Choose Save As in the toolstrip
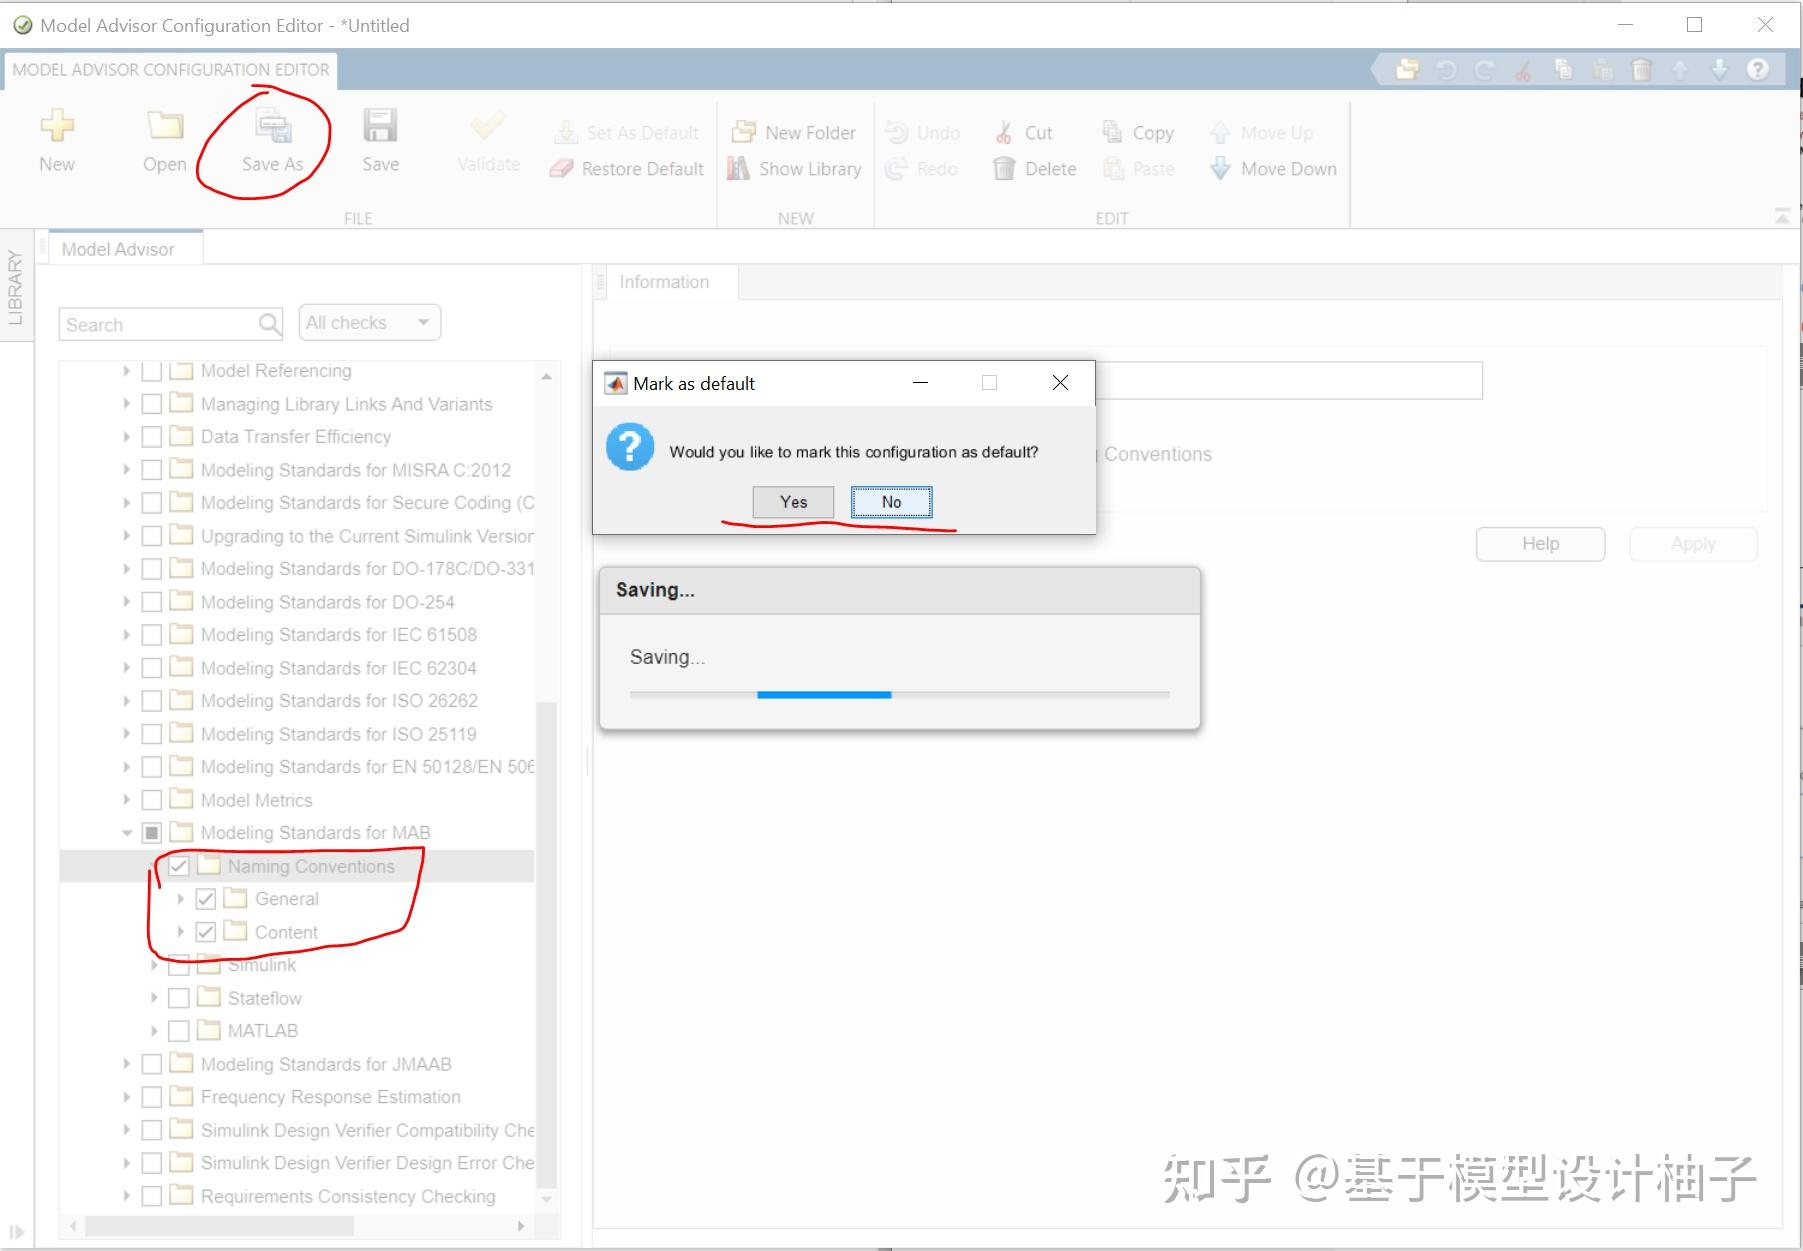The height and width of the screenshot is (1251, 1803). point(272,139)
